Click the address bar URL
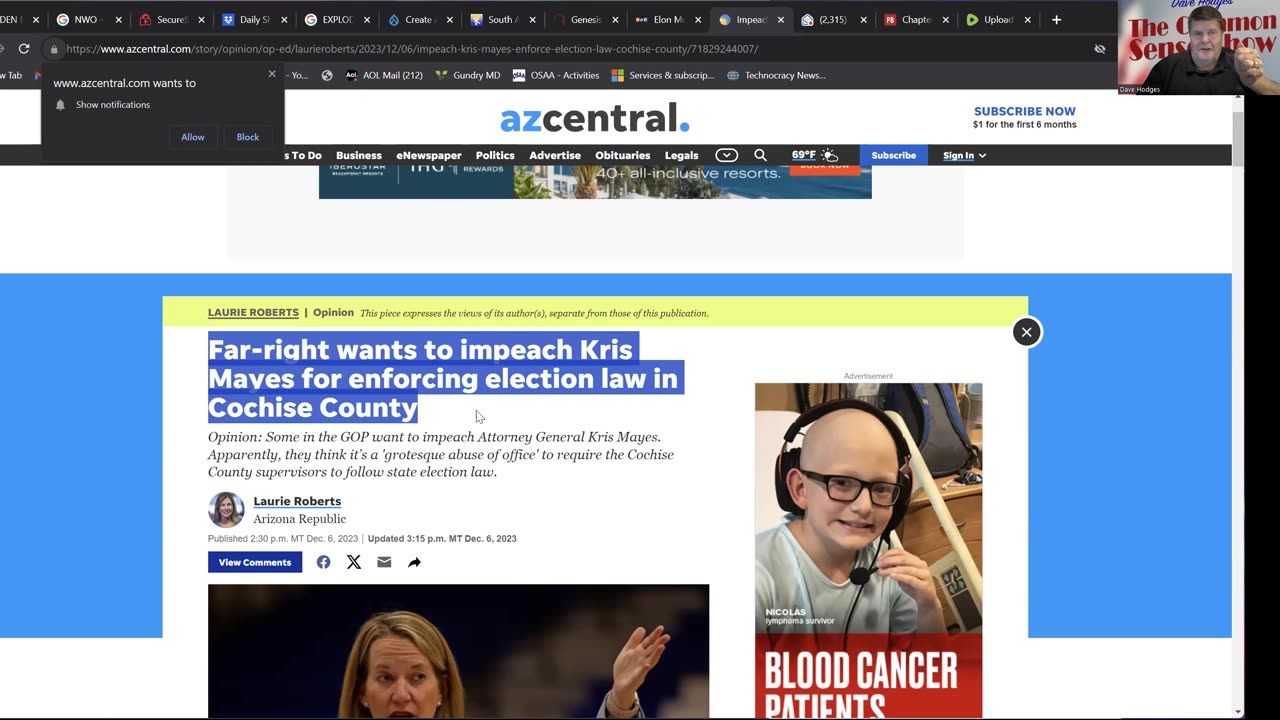Image resolution: width=1280 pixels, height=720 pixels. click(x=412, y=49)
